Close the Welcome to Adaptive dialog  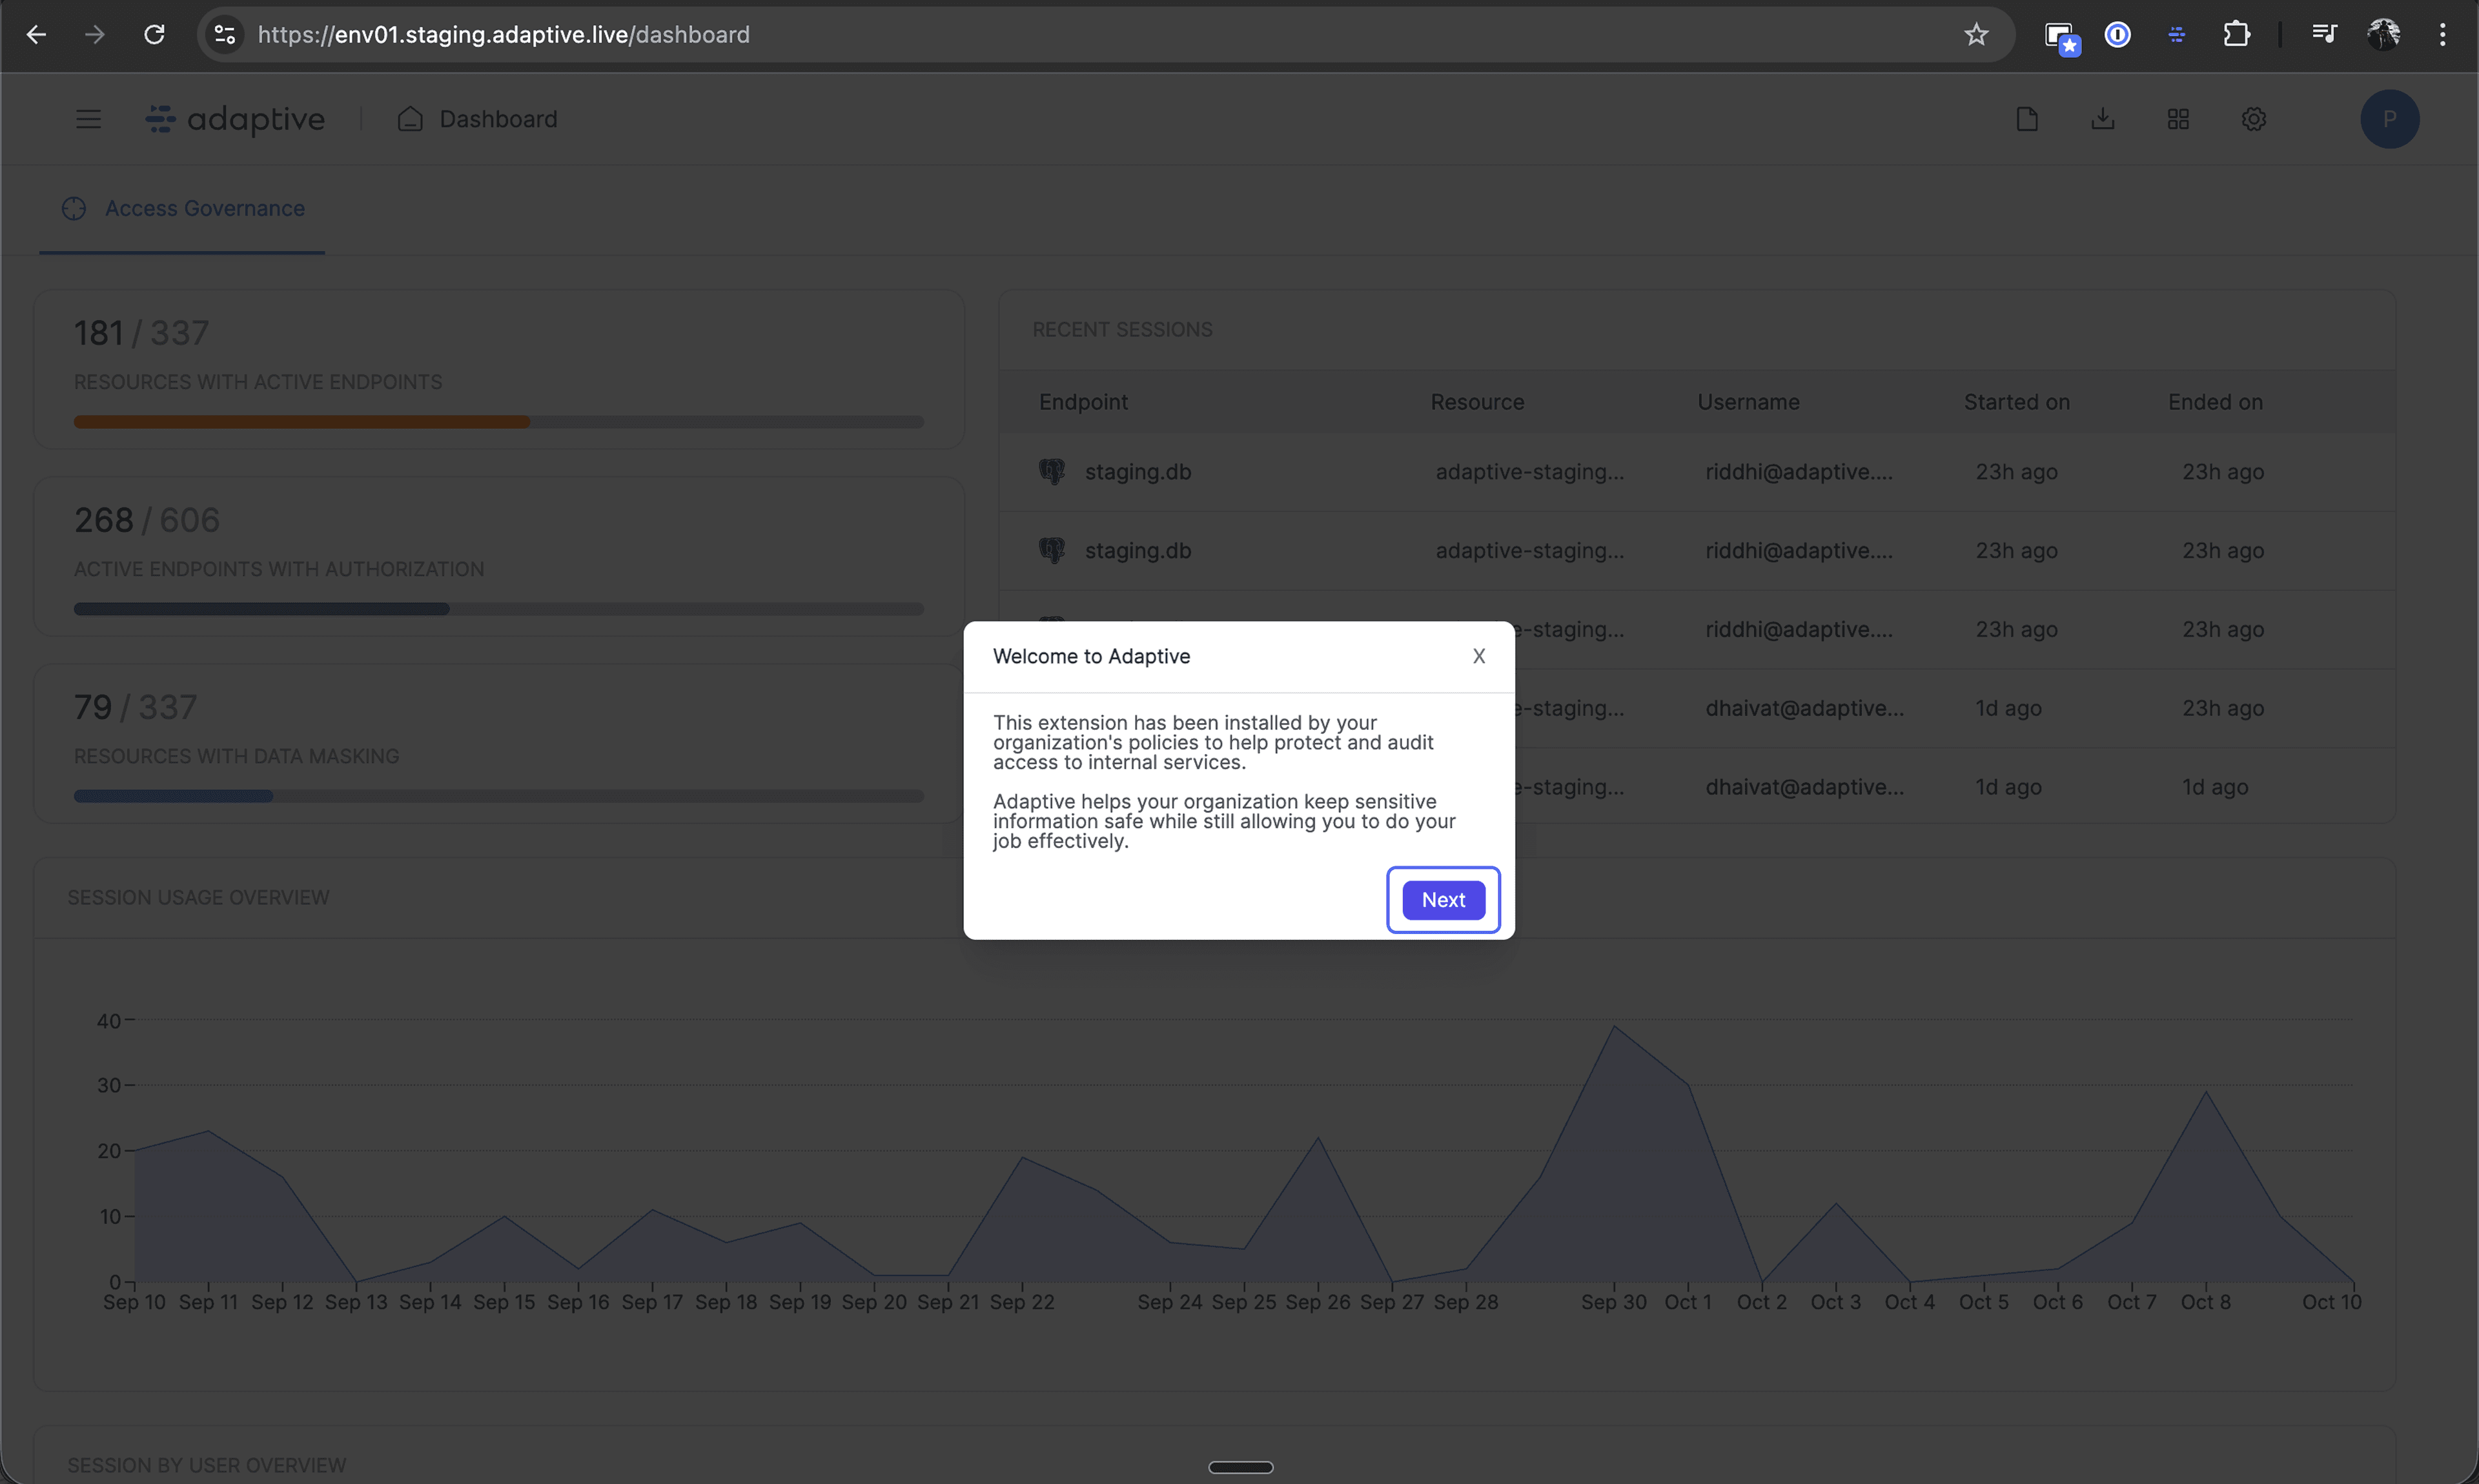(x=1478, y=656)
